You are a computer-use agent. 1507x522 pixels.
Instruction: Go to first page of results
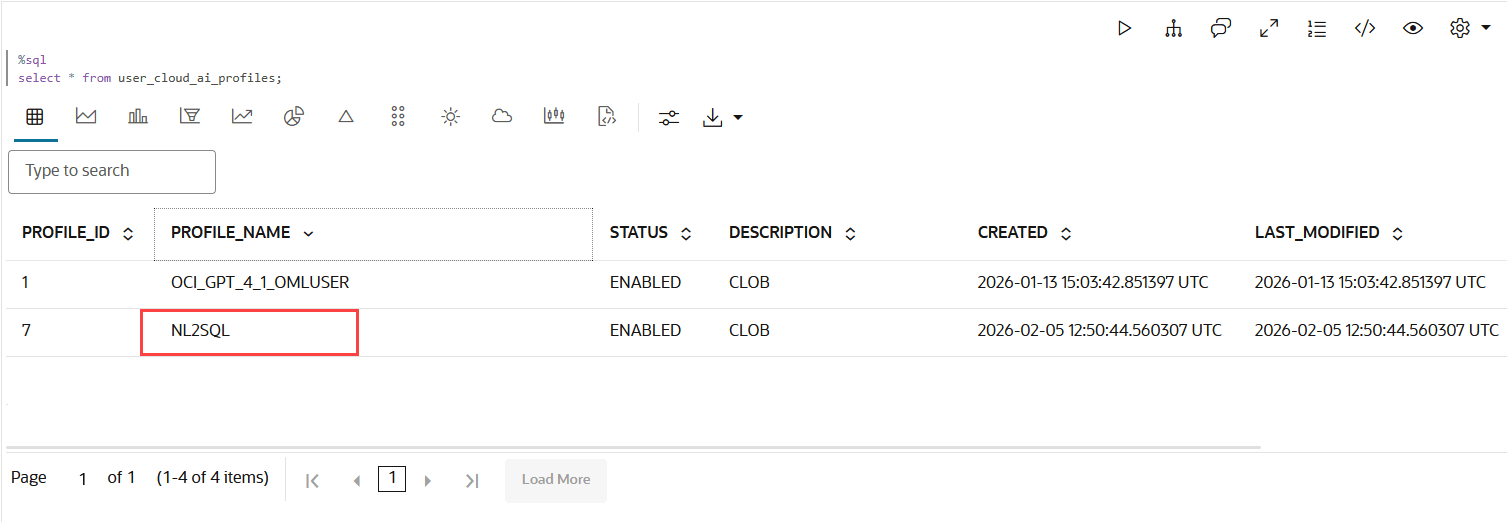pyautogui.click(x=312, y=481)
